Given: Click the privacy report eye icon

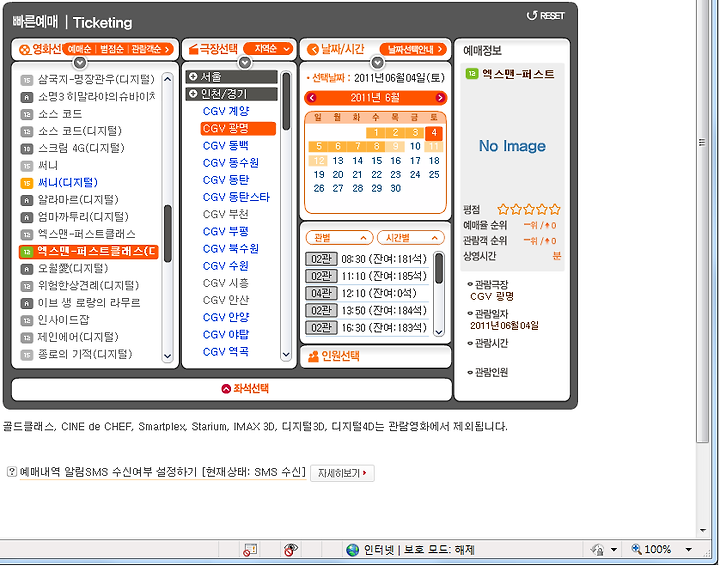Looking at the screenshot, I should pos(290,549).
